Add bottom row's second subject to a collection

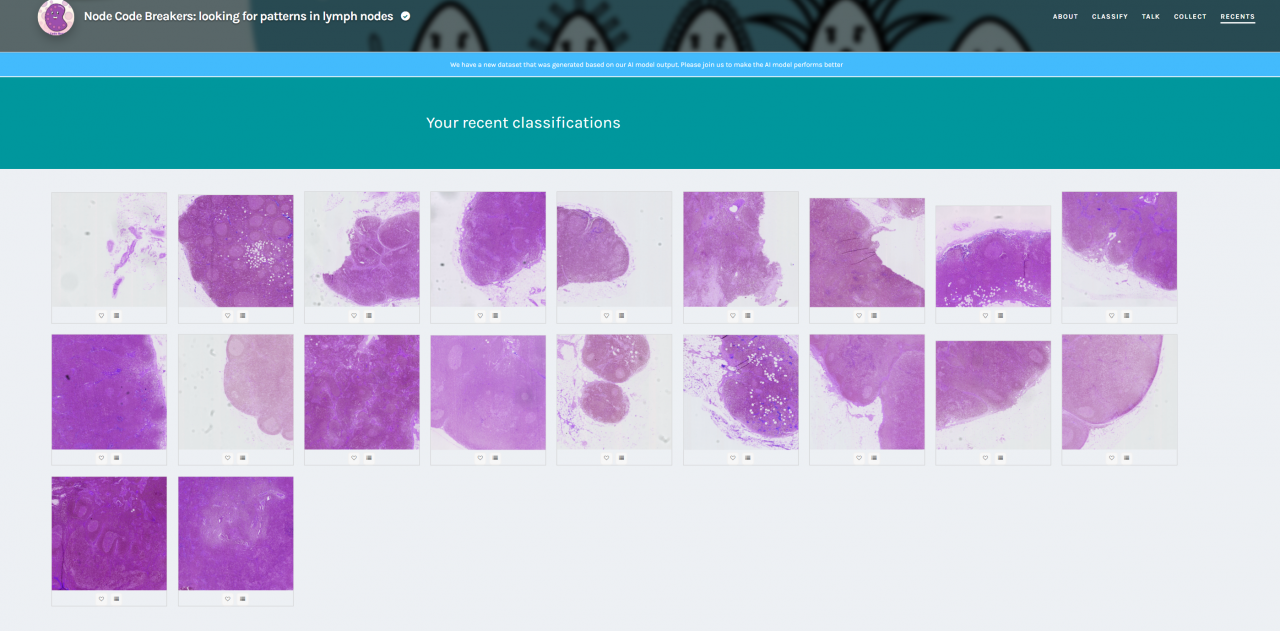click(242, 598)
